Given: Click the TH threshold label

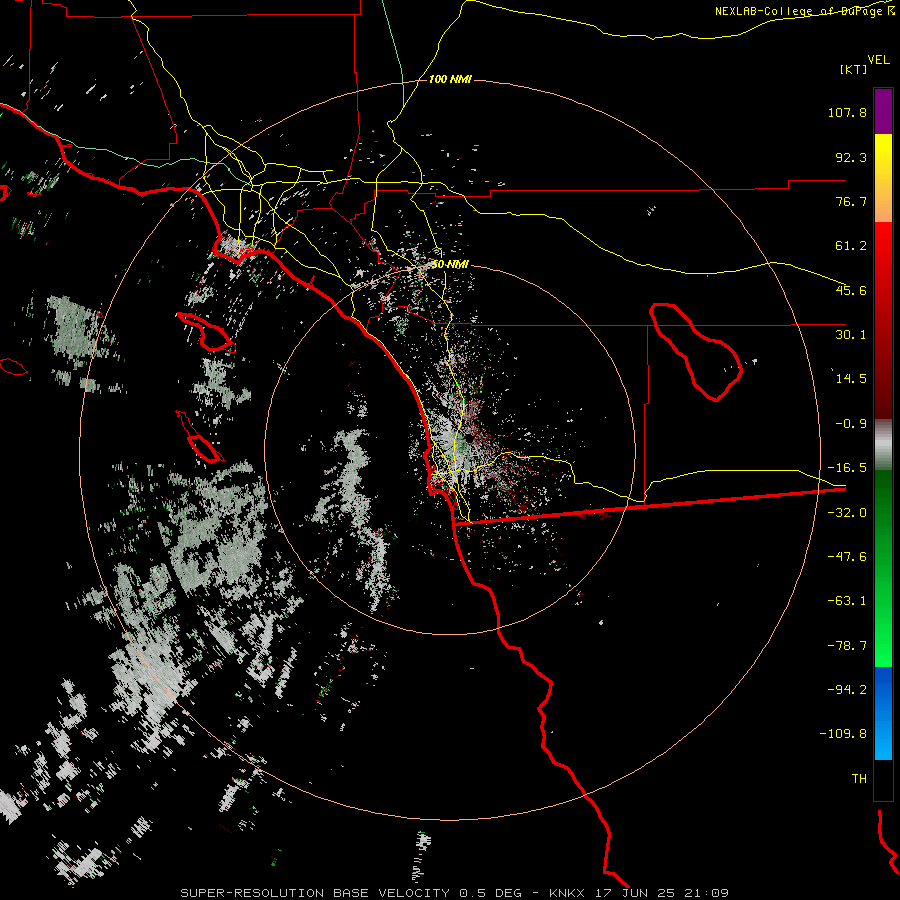Looking at the screenshot, I should click(x=859, y=779).
